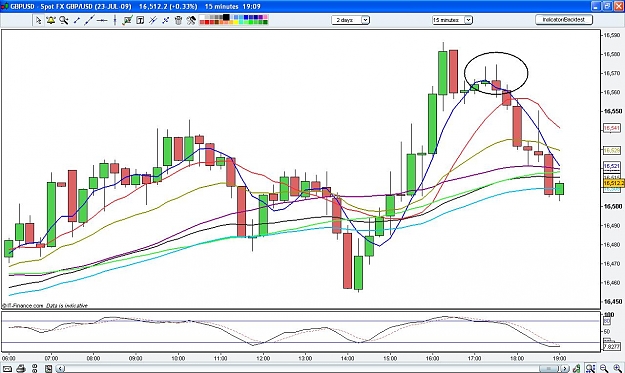Select the vertical line tool

coord(115,20)
